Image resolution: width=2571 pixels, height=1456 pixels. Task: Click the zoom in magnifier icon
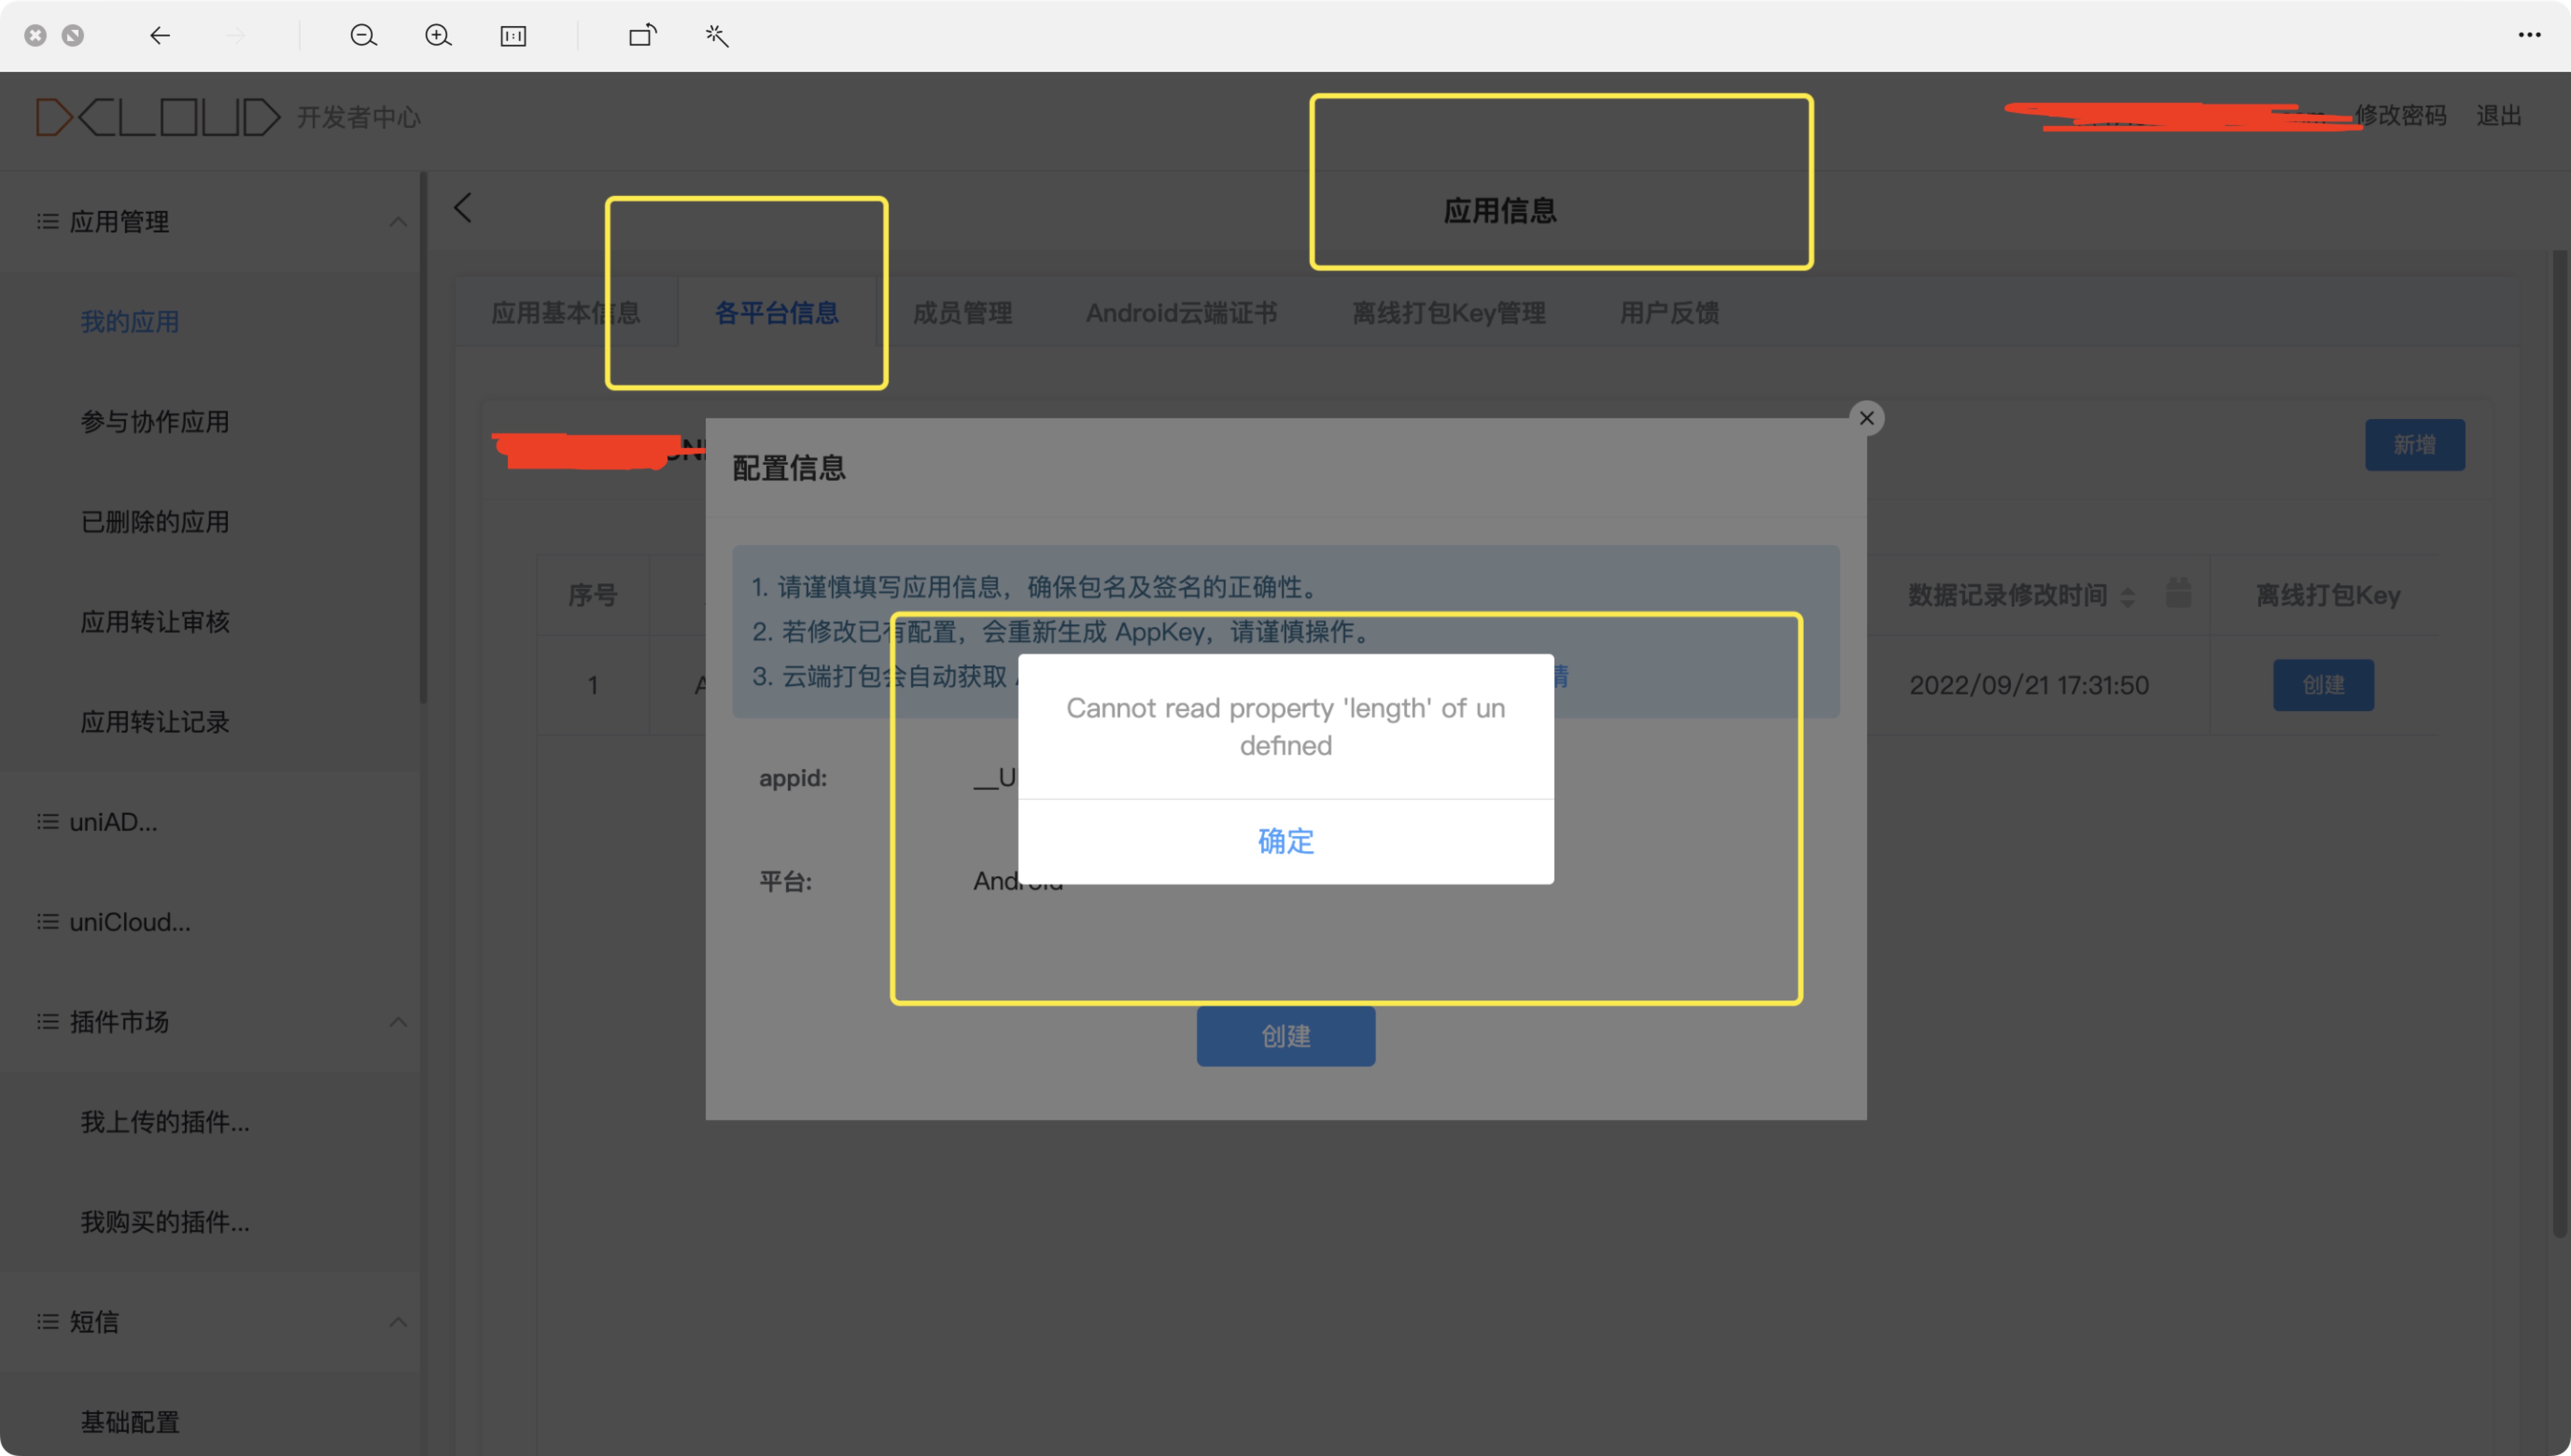click(438, 36)
